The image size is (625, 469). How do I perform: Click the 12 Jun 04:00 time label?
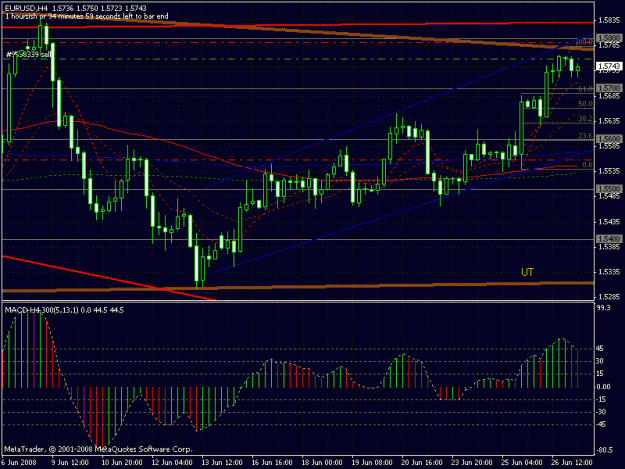(x=172, y=463)
